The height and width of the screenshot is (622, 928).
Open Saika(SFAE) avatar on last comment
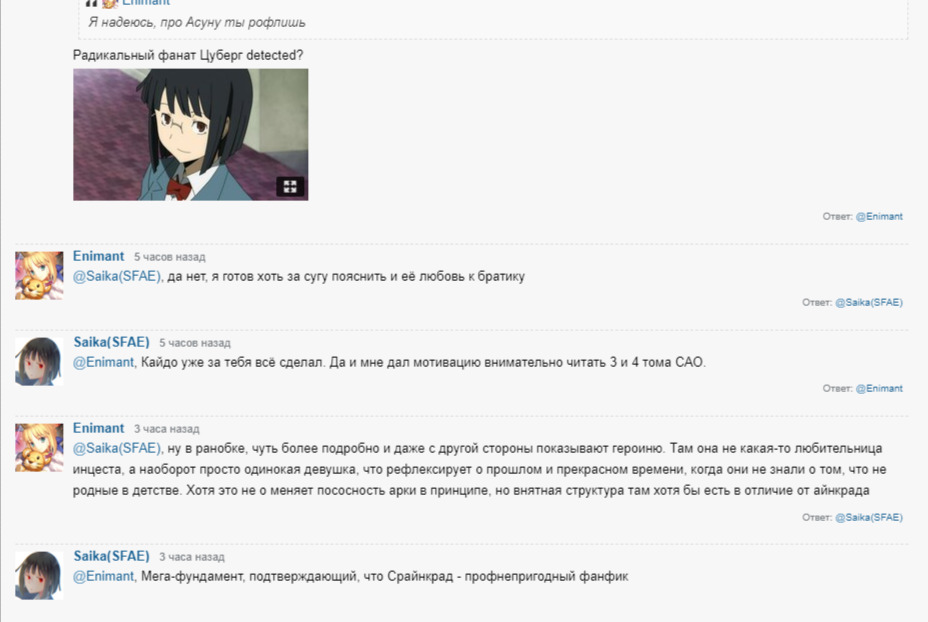pyautogui.click(x=39, y=575)
